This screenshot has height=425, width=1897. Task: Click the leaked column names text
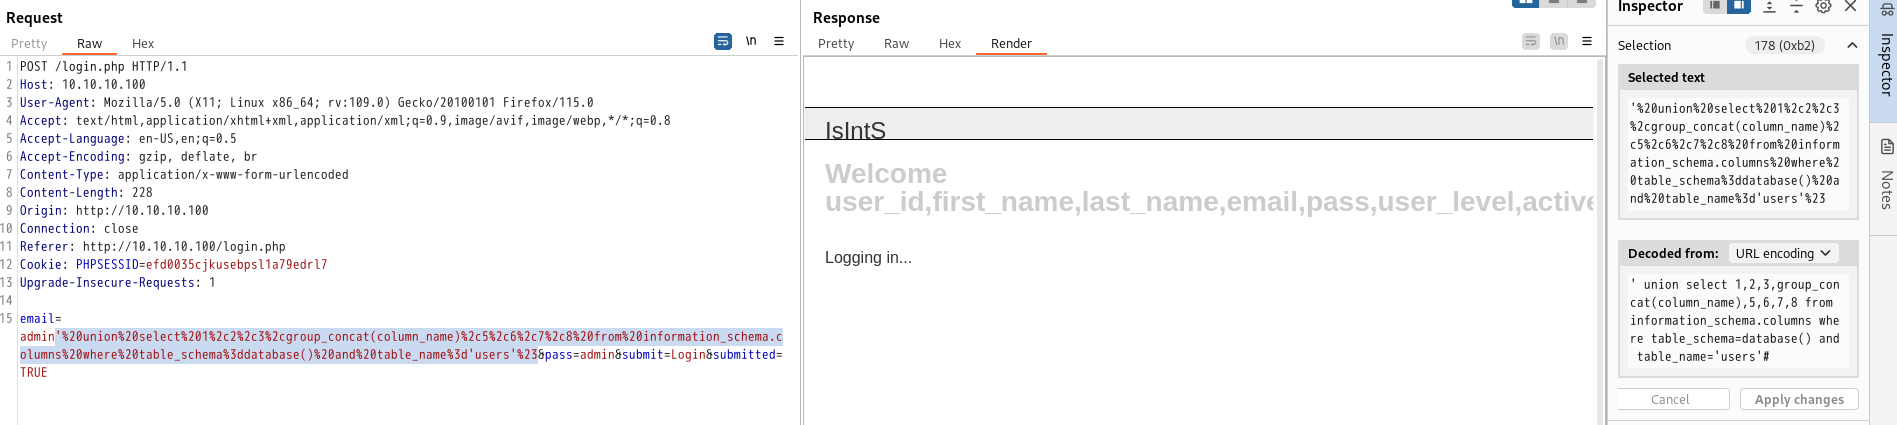[x=1209, y=202]
